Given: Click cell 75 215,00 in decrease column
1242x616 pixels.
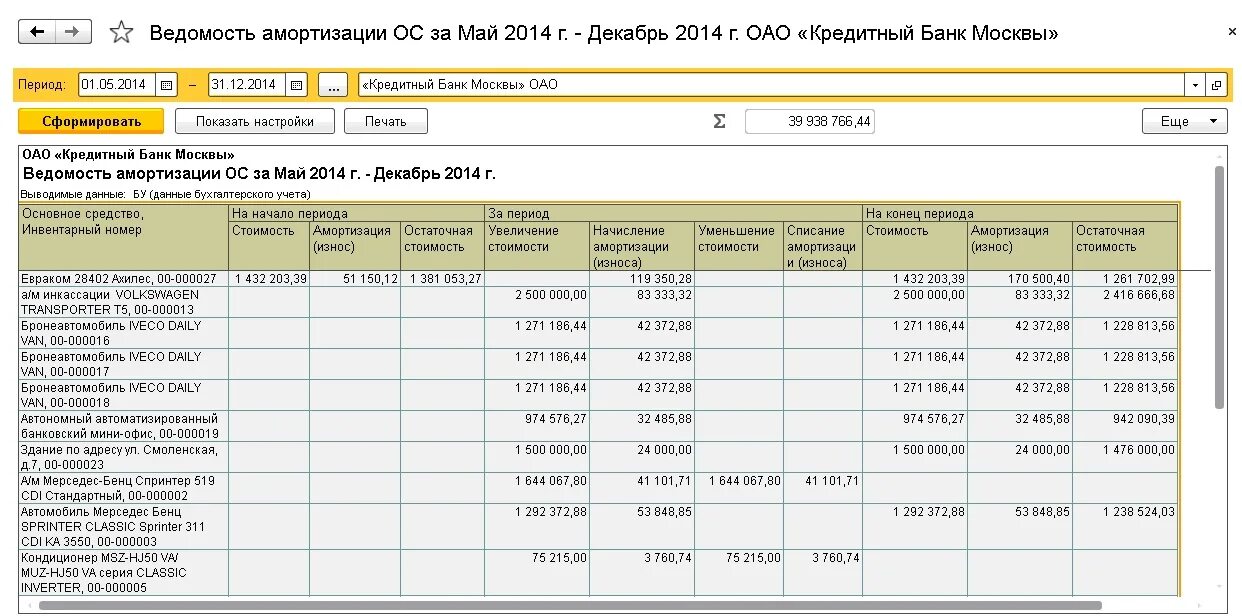Looking at the screenshot, I should [x=739, y=572].
